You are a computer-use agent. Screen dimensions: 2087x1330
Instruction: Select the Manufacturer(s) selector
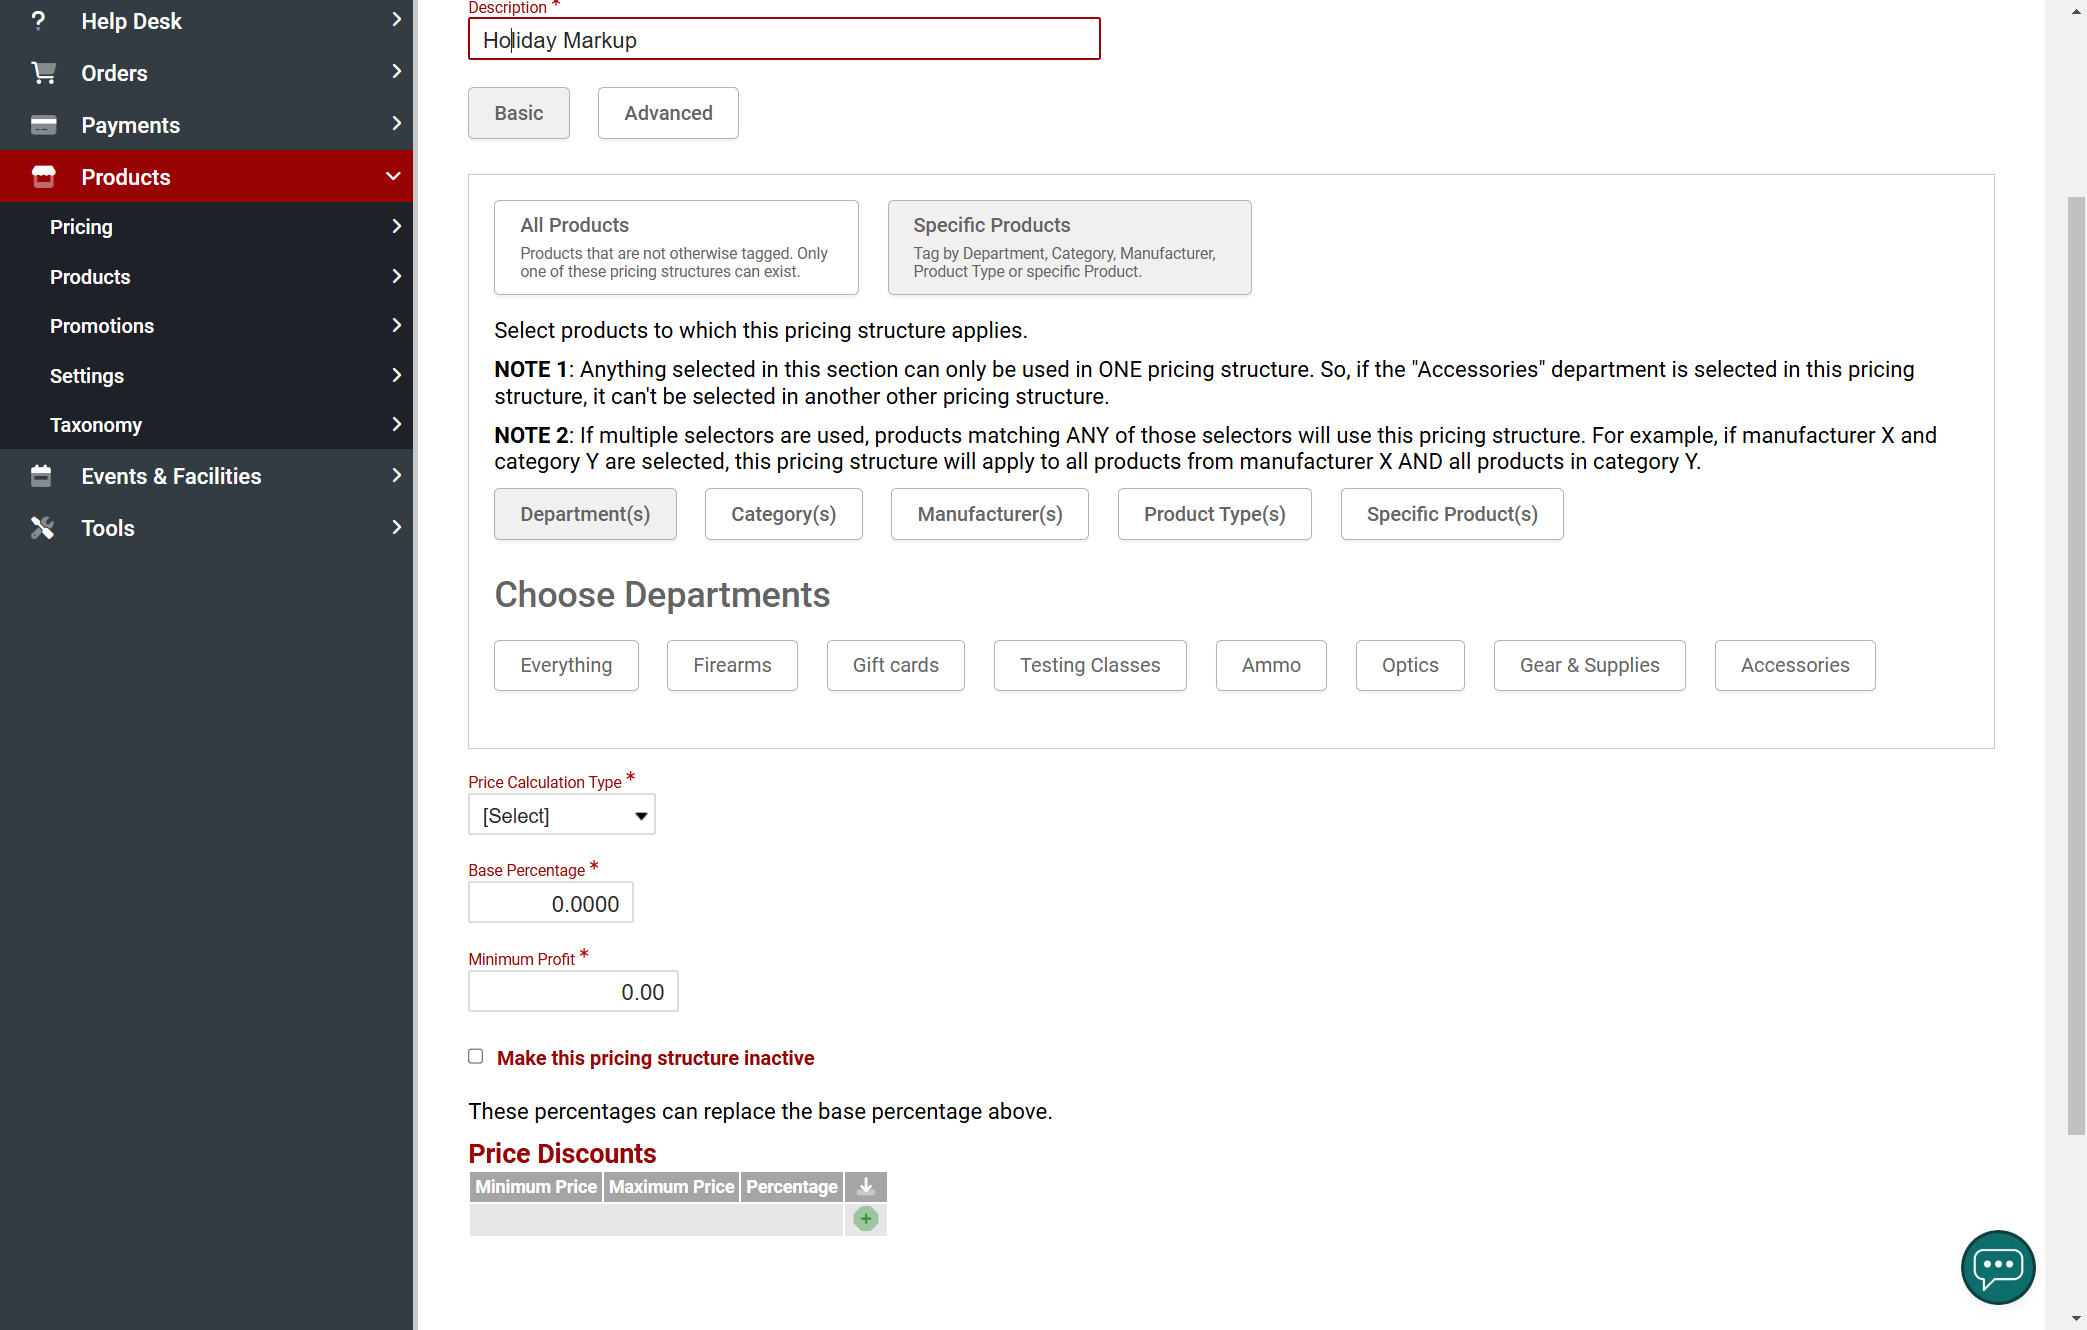pyautogui.click(x=990, y=514)
